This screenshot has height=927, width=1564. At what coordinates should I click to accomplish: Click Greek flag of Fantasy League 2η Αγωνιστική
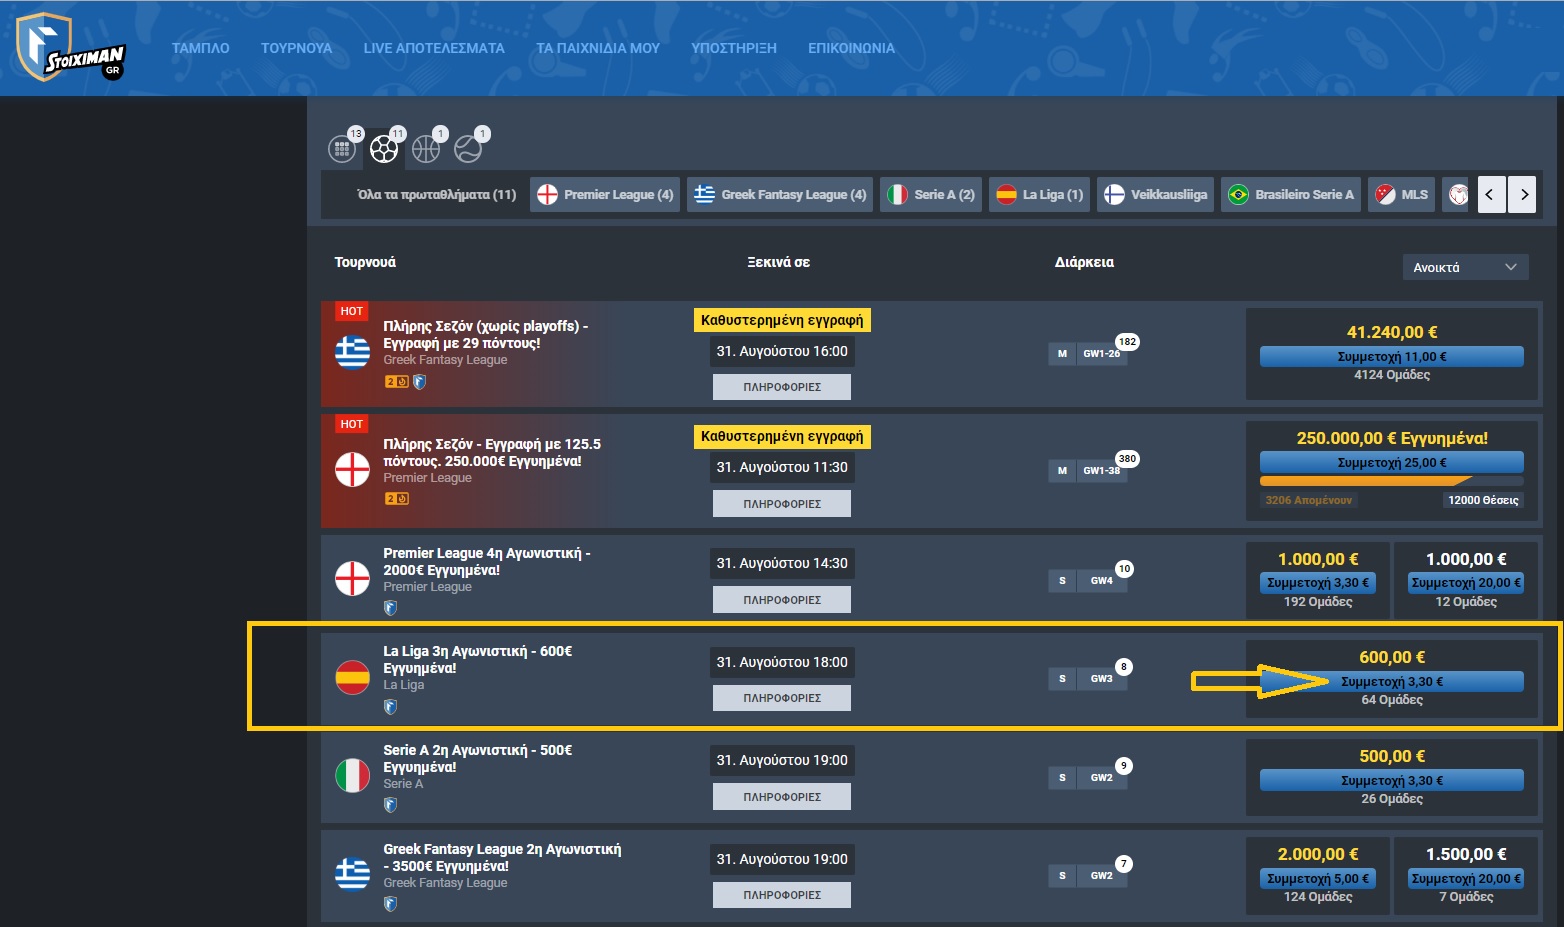pyautogui.click(x=352, y=873)
